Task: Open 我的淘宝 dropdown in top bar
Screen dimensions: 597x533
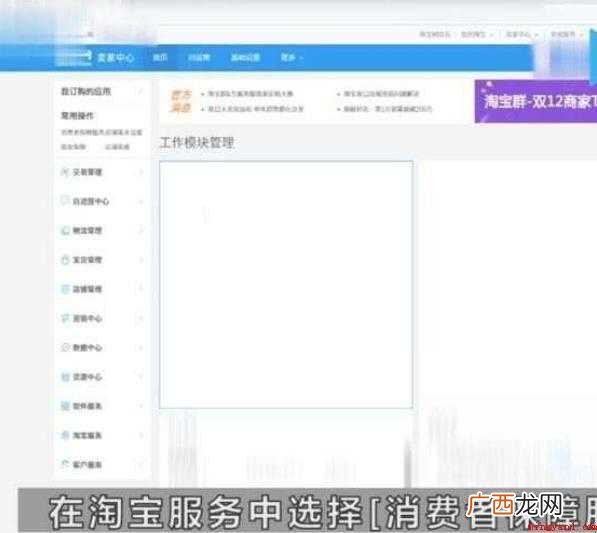Action: [477, 35]
